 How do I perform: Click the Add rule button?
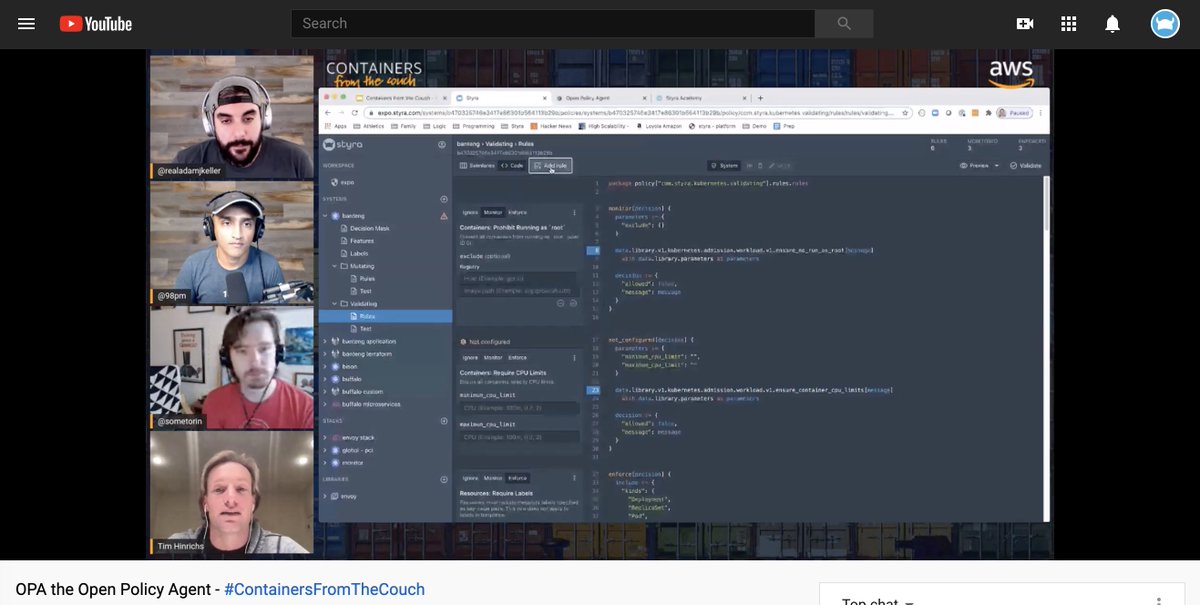click(551, 165)
